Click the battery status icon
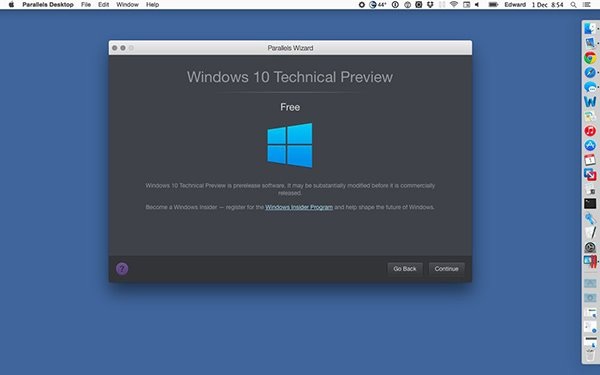Screen dimensions: 600x375 point(493,5)
